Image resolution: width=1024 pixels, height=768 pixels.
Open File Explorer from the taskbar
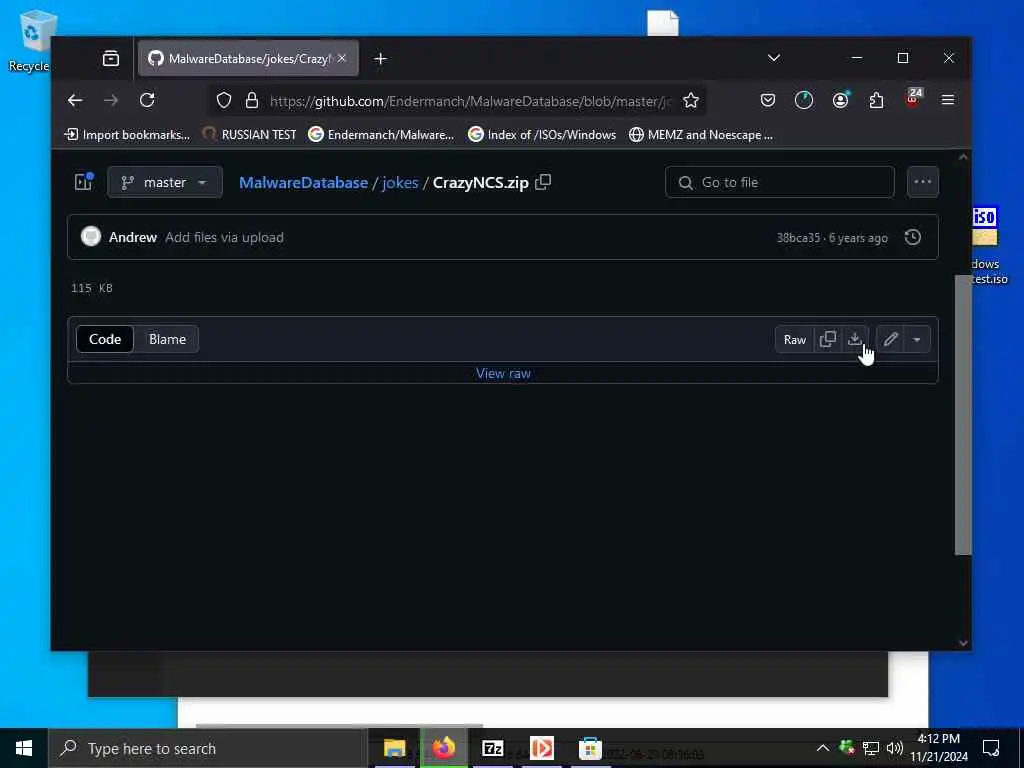tap(394, 748)
